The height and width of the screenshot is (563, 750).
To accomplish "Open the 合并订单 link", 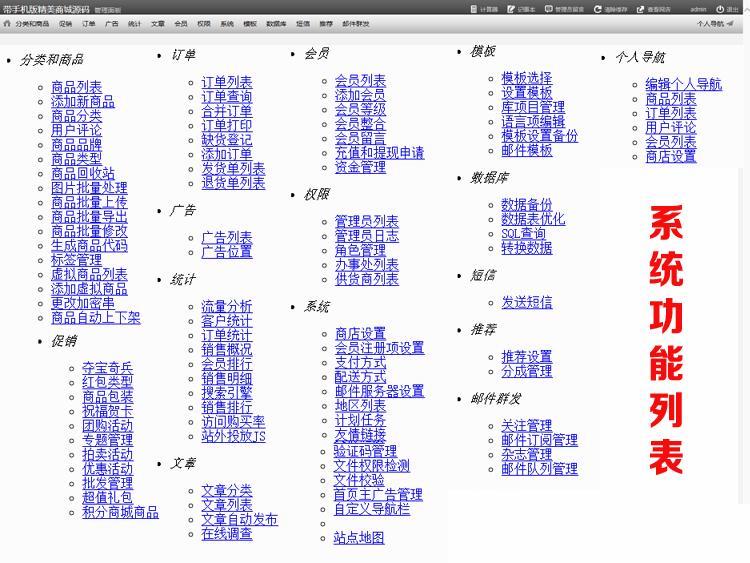I will (x=227, y=111).
